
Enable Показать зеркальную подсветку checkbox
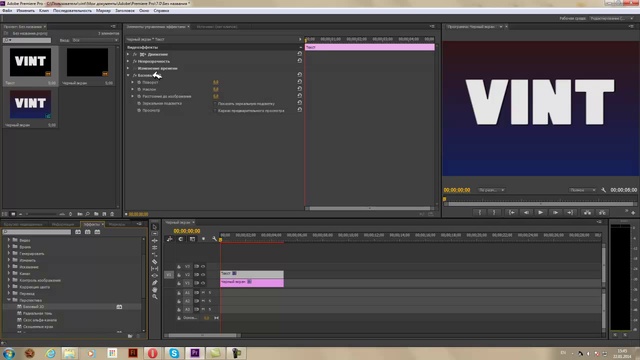coord(215,104)
